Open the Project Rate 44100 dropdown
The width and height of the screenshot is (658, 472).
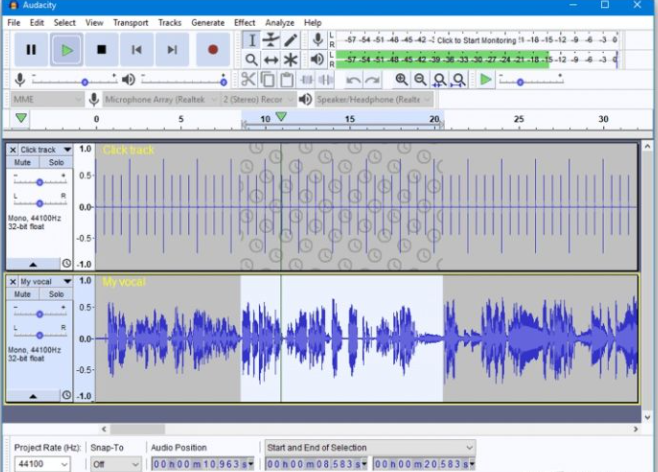click(42, 464)
